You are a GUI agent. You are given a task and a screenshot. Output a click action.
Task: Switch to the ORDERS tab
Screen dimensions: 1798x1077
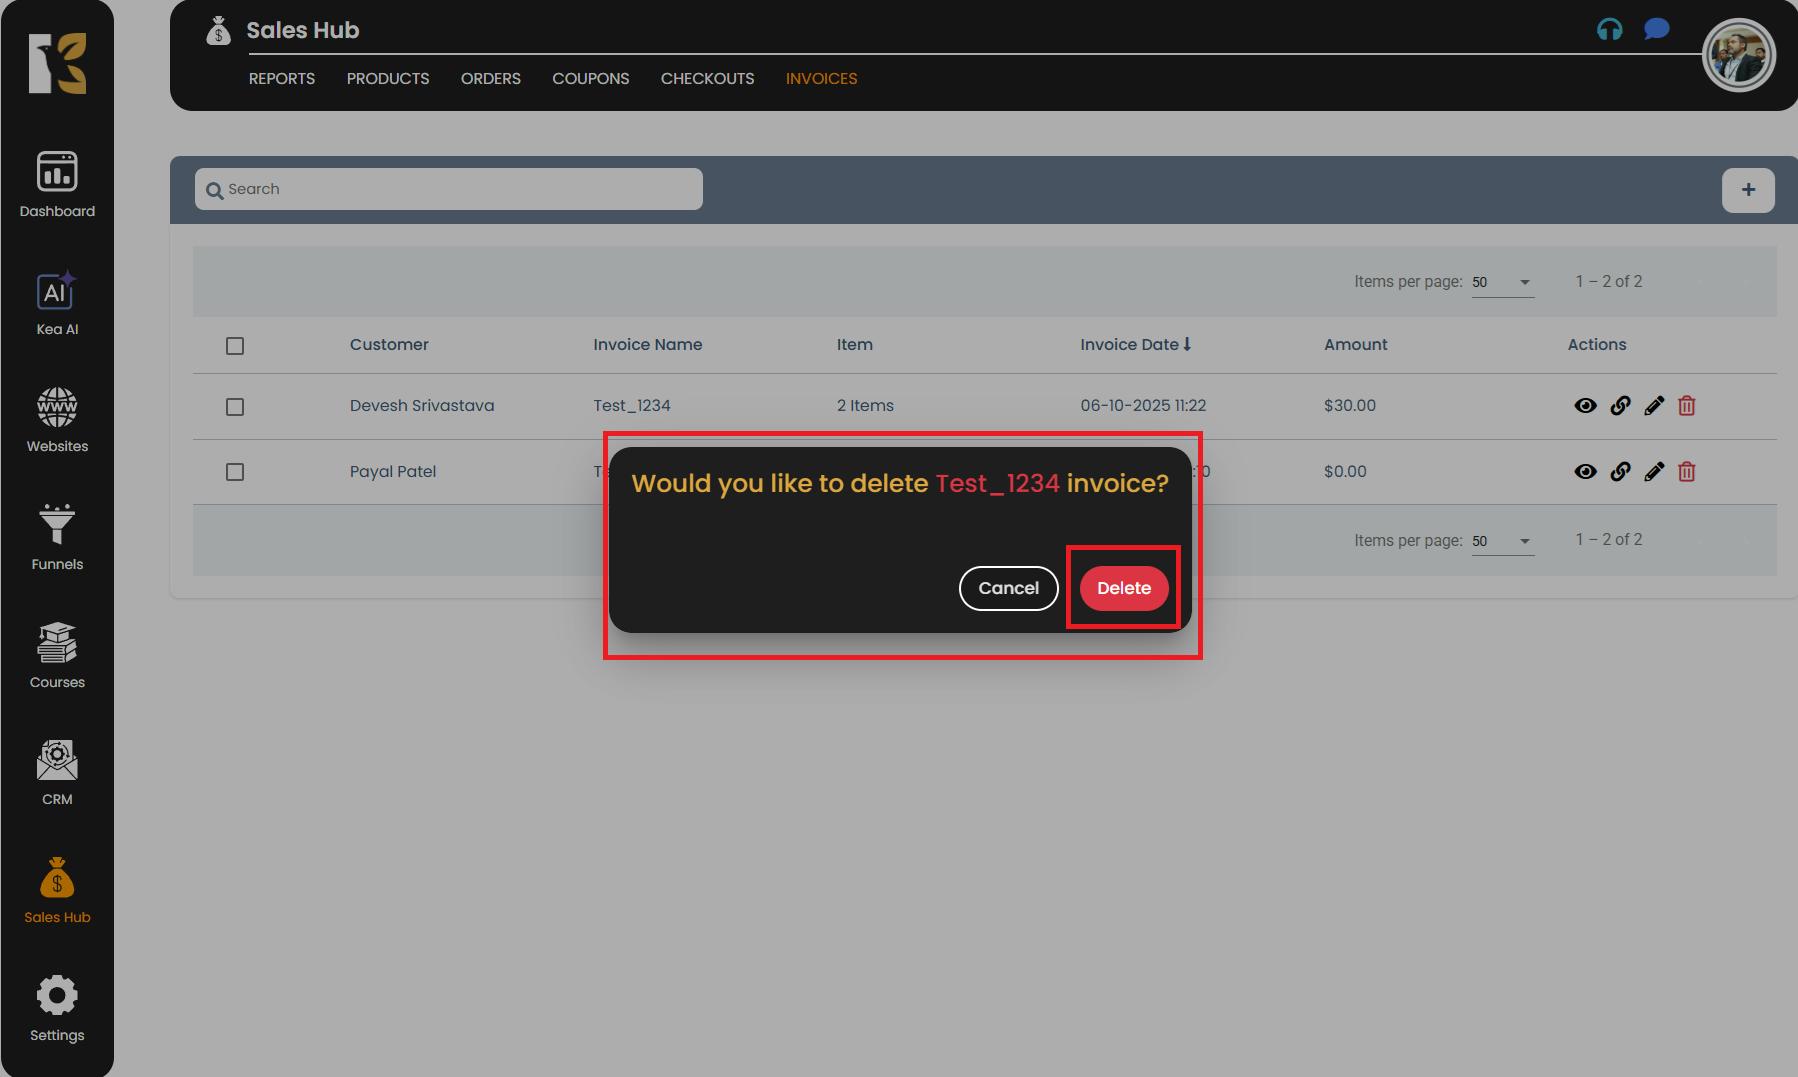click(x=490, y=79)
